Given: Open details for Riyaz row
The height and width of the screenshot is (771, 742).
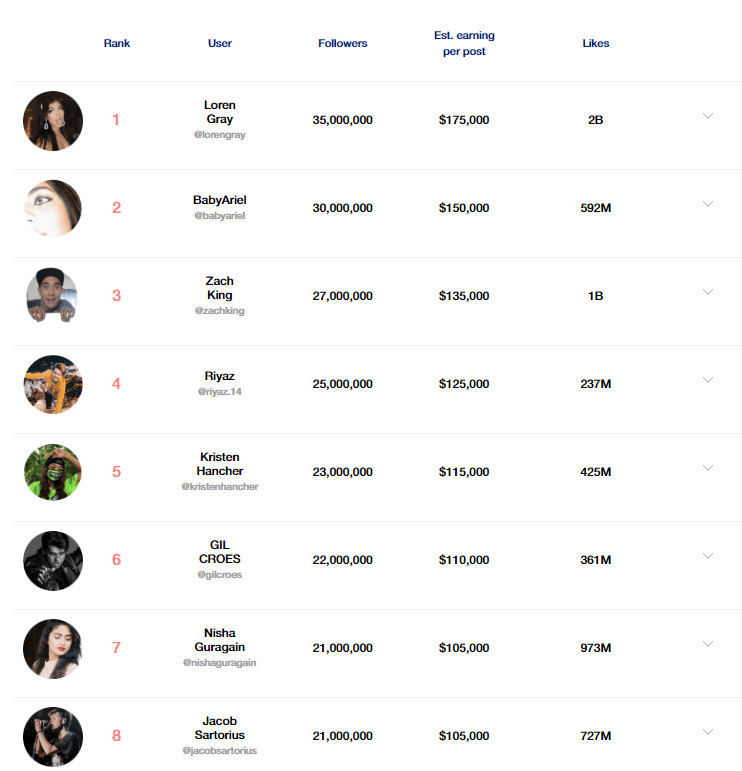Looking at the screenshot, I should pos(708,380).
